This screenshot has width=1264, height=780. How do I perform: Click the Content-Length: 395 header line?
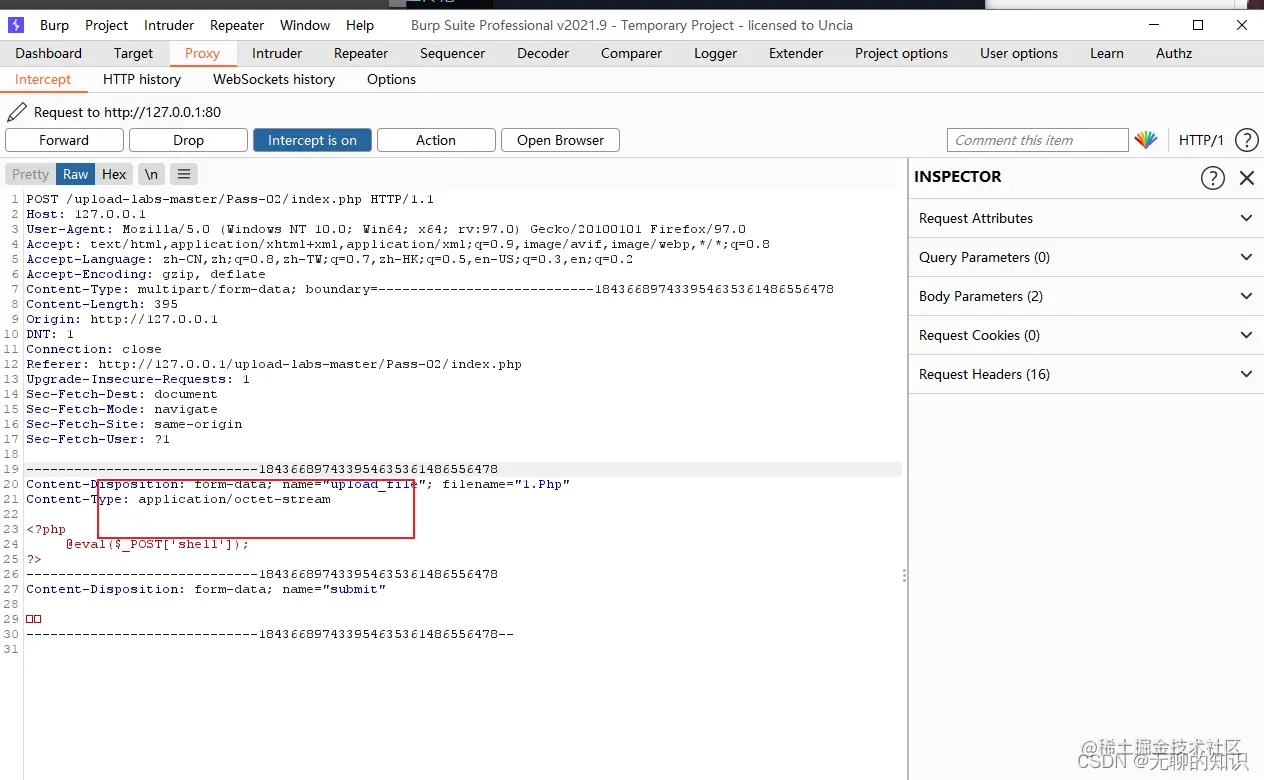point(102,304)
